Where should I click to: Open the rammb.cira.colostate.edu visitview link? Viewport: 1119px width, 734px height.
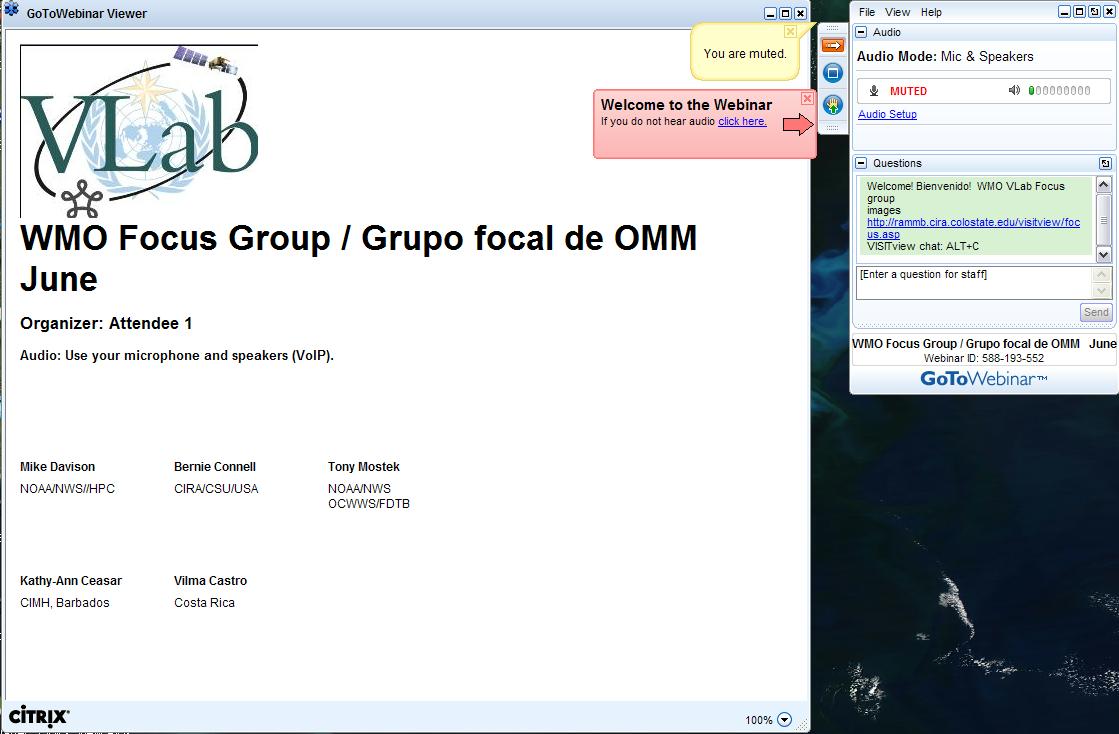point(972,223)
